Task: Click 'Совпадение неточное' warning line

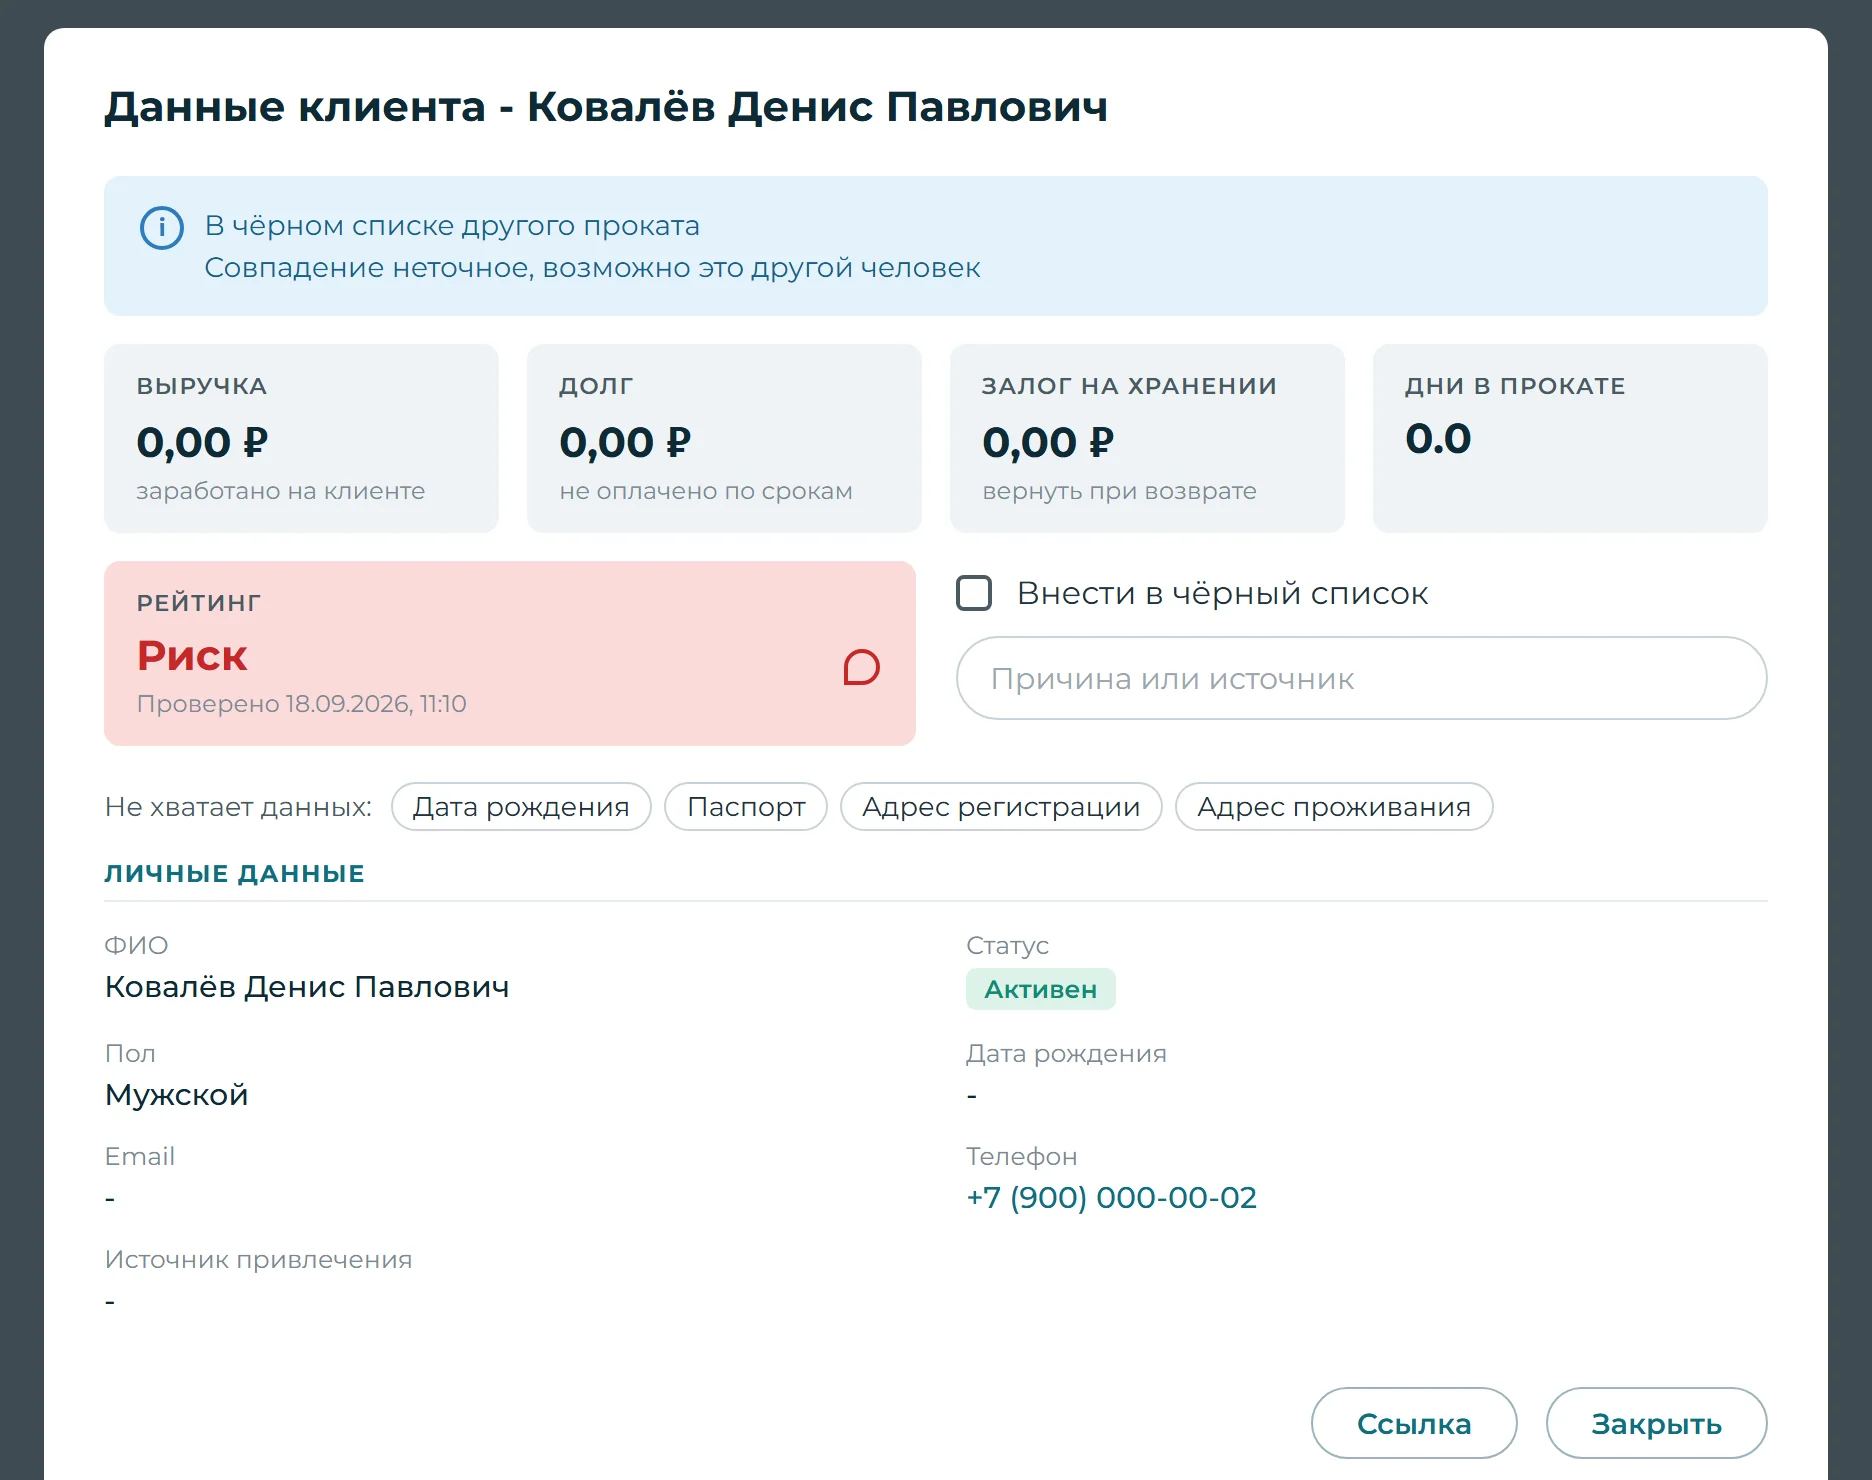Action: [x=592, y=268]
